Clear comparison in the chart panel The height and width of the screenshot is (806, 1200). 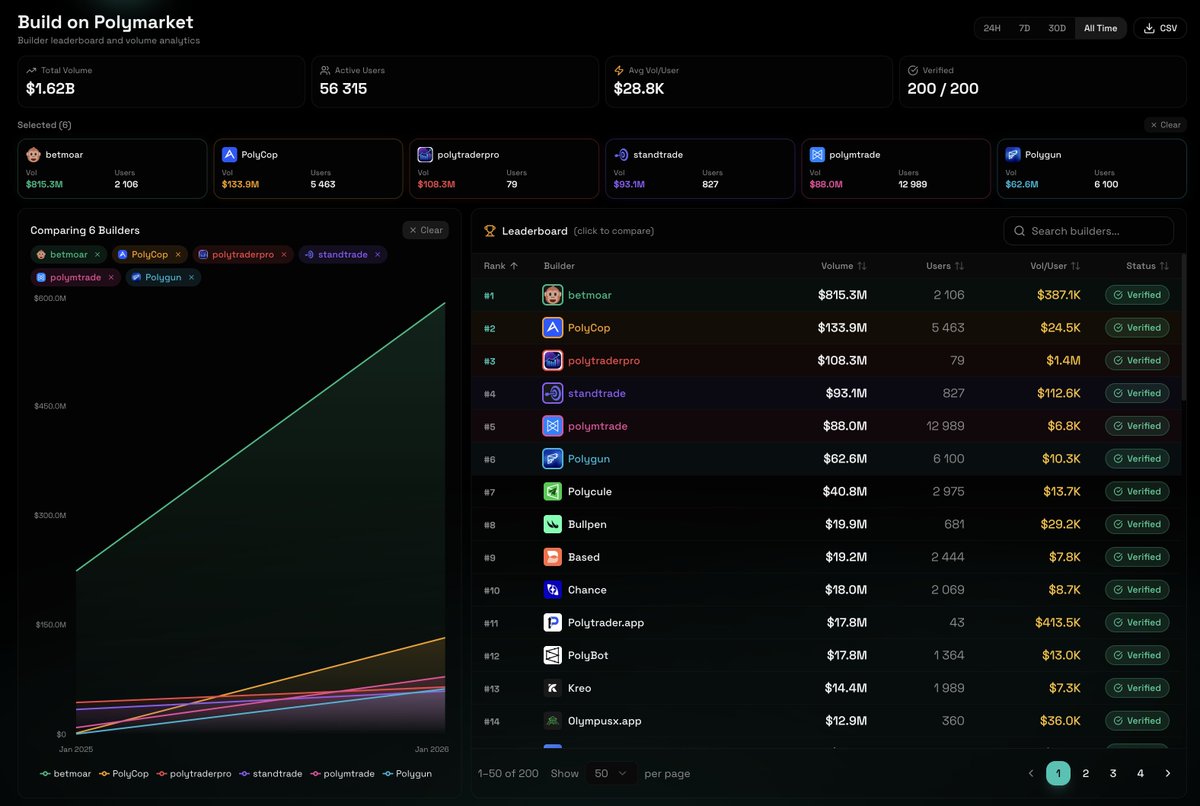(x=426, y=230)
